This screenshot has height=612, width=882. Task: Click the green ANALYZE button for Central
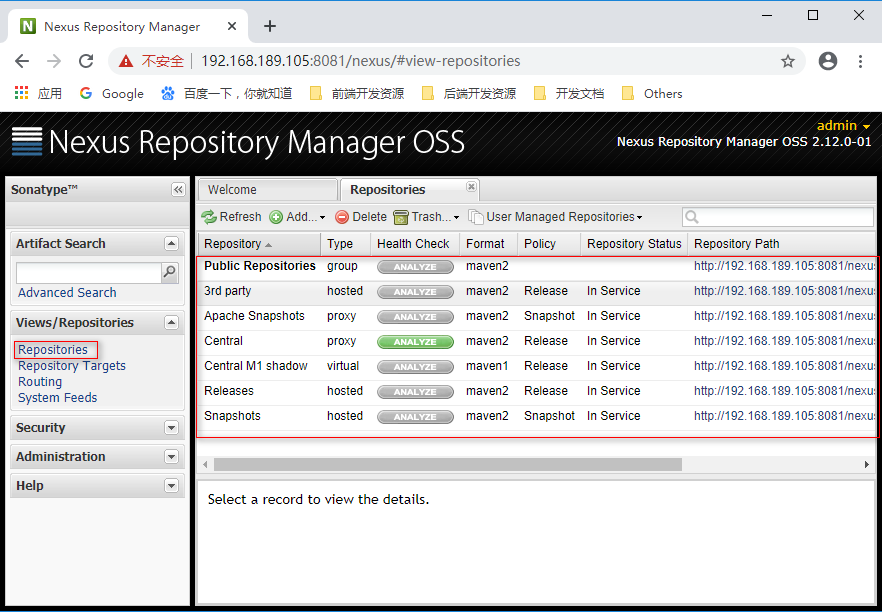[x=415, y=341]
